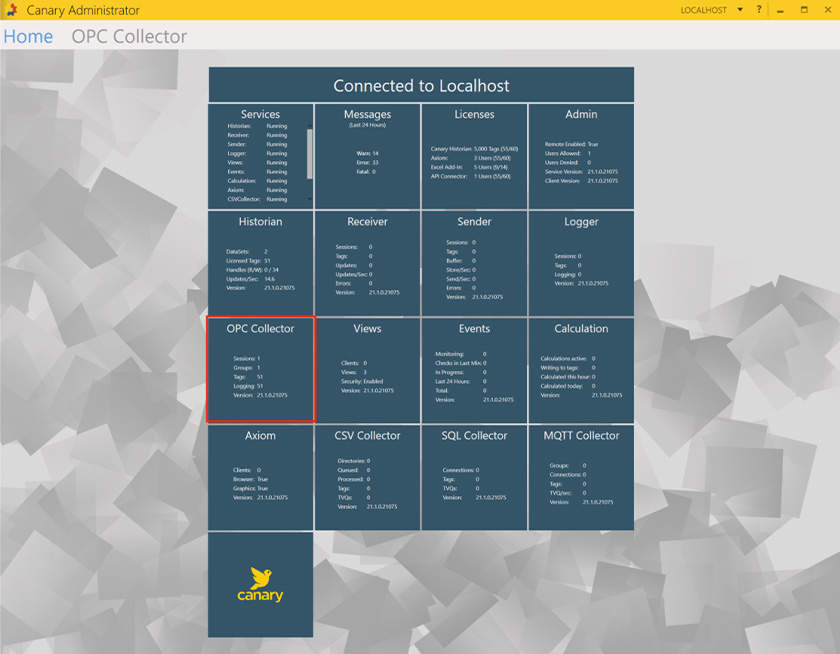
Task: Click the 'Browser: True' line in Axiom
Action: [250, 479]
